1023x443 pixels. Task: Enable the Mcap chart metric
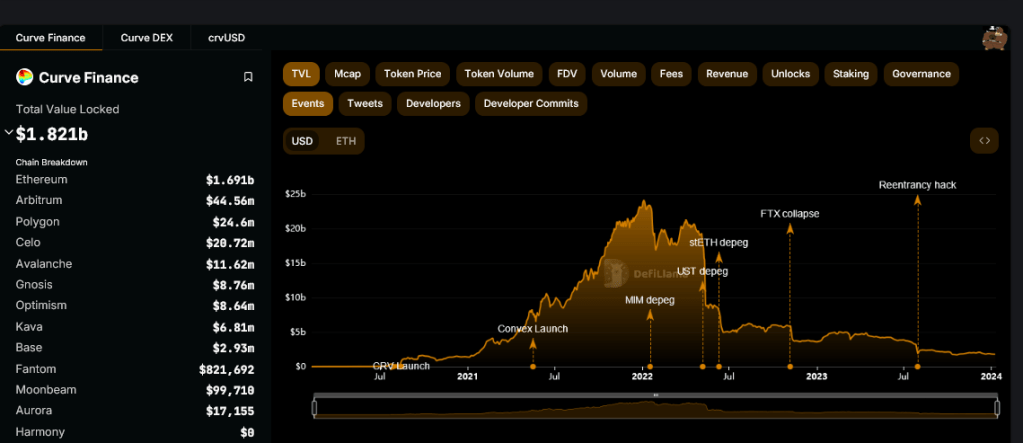coord(347,73)
